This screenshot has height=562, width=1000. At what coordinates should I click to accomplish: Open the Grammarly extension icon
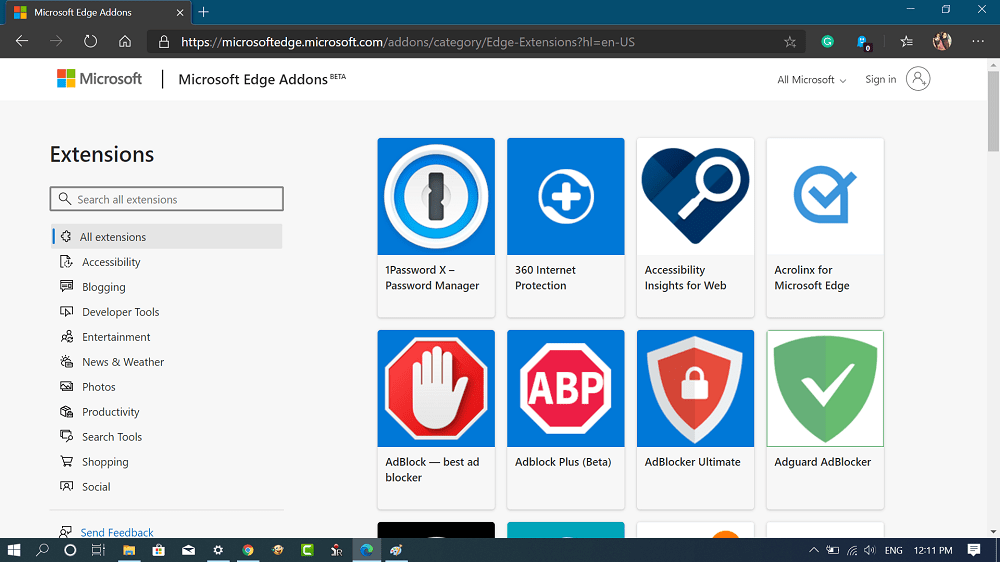pyautogui.click(x=827, y=41)
